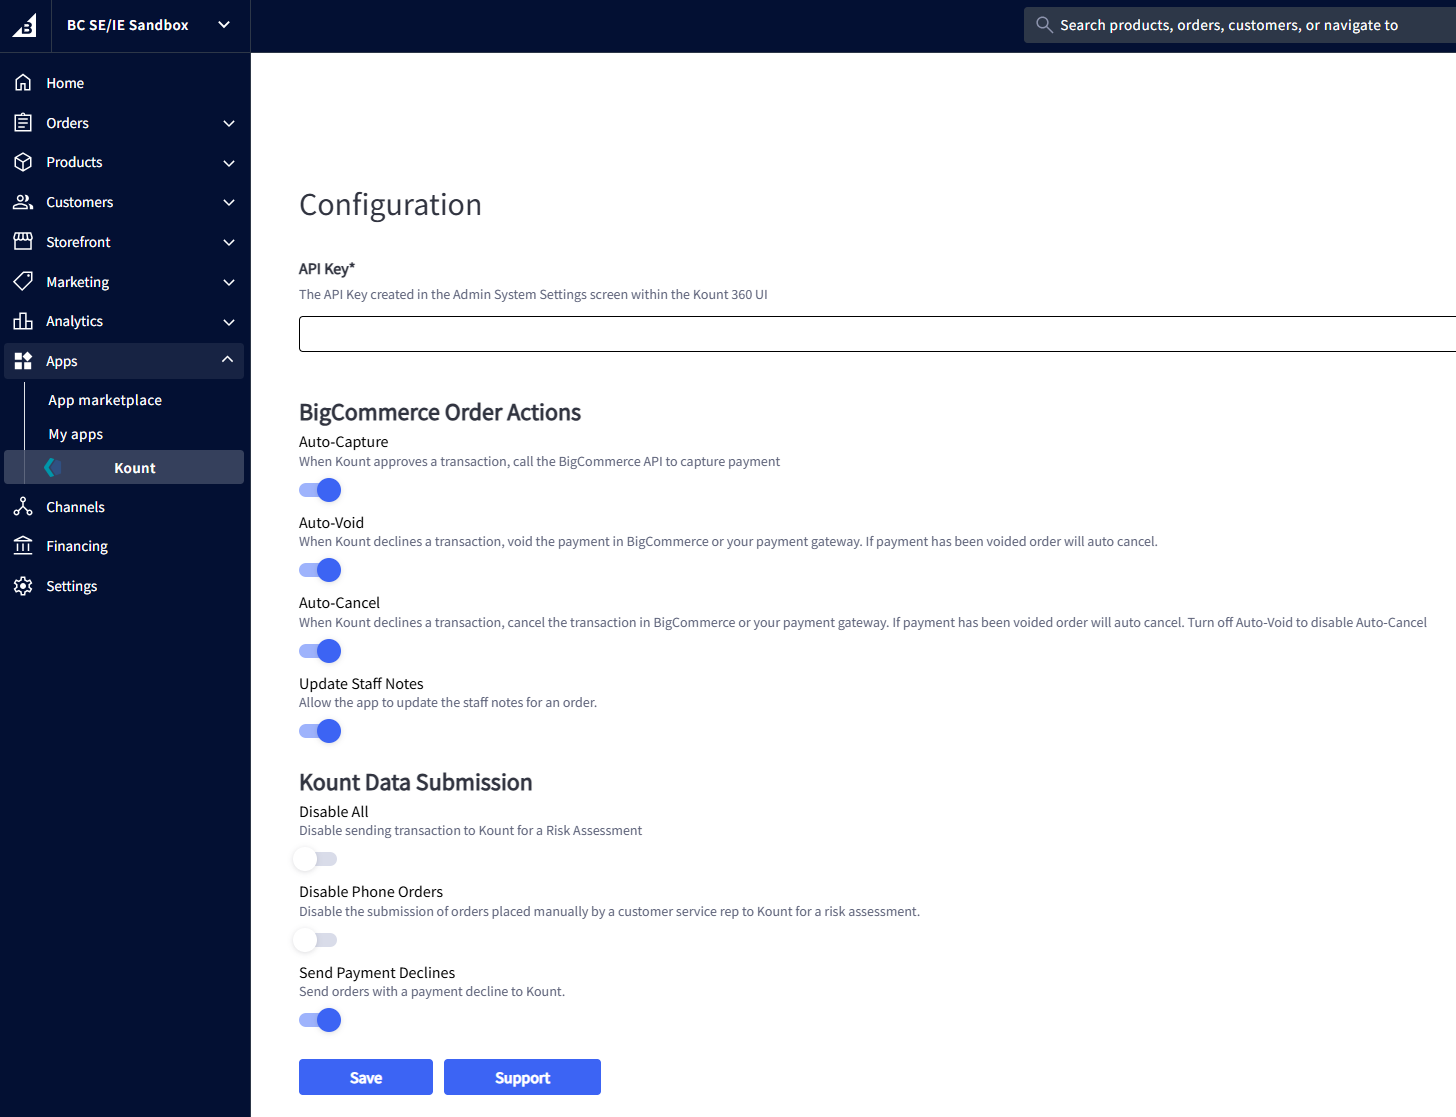This screenshot has width=1456, height=1117.
Task: Expand the Products menu chevron
Action: pyautogui.click(x=229, y=163)
